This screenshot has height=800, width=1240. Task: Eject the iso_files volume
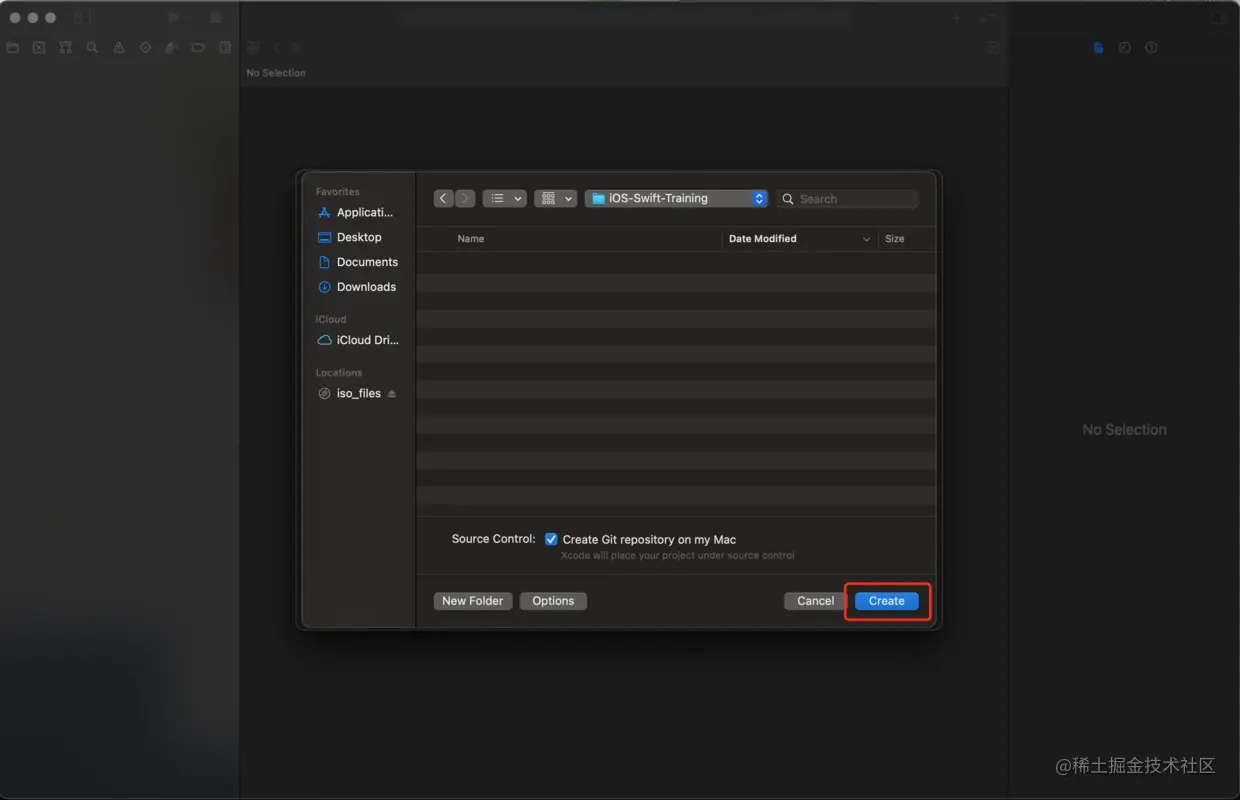(392, 394)
